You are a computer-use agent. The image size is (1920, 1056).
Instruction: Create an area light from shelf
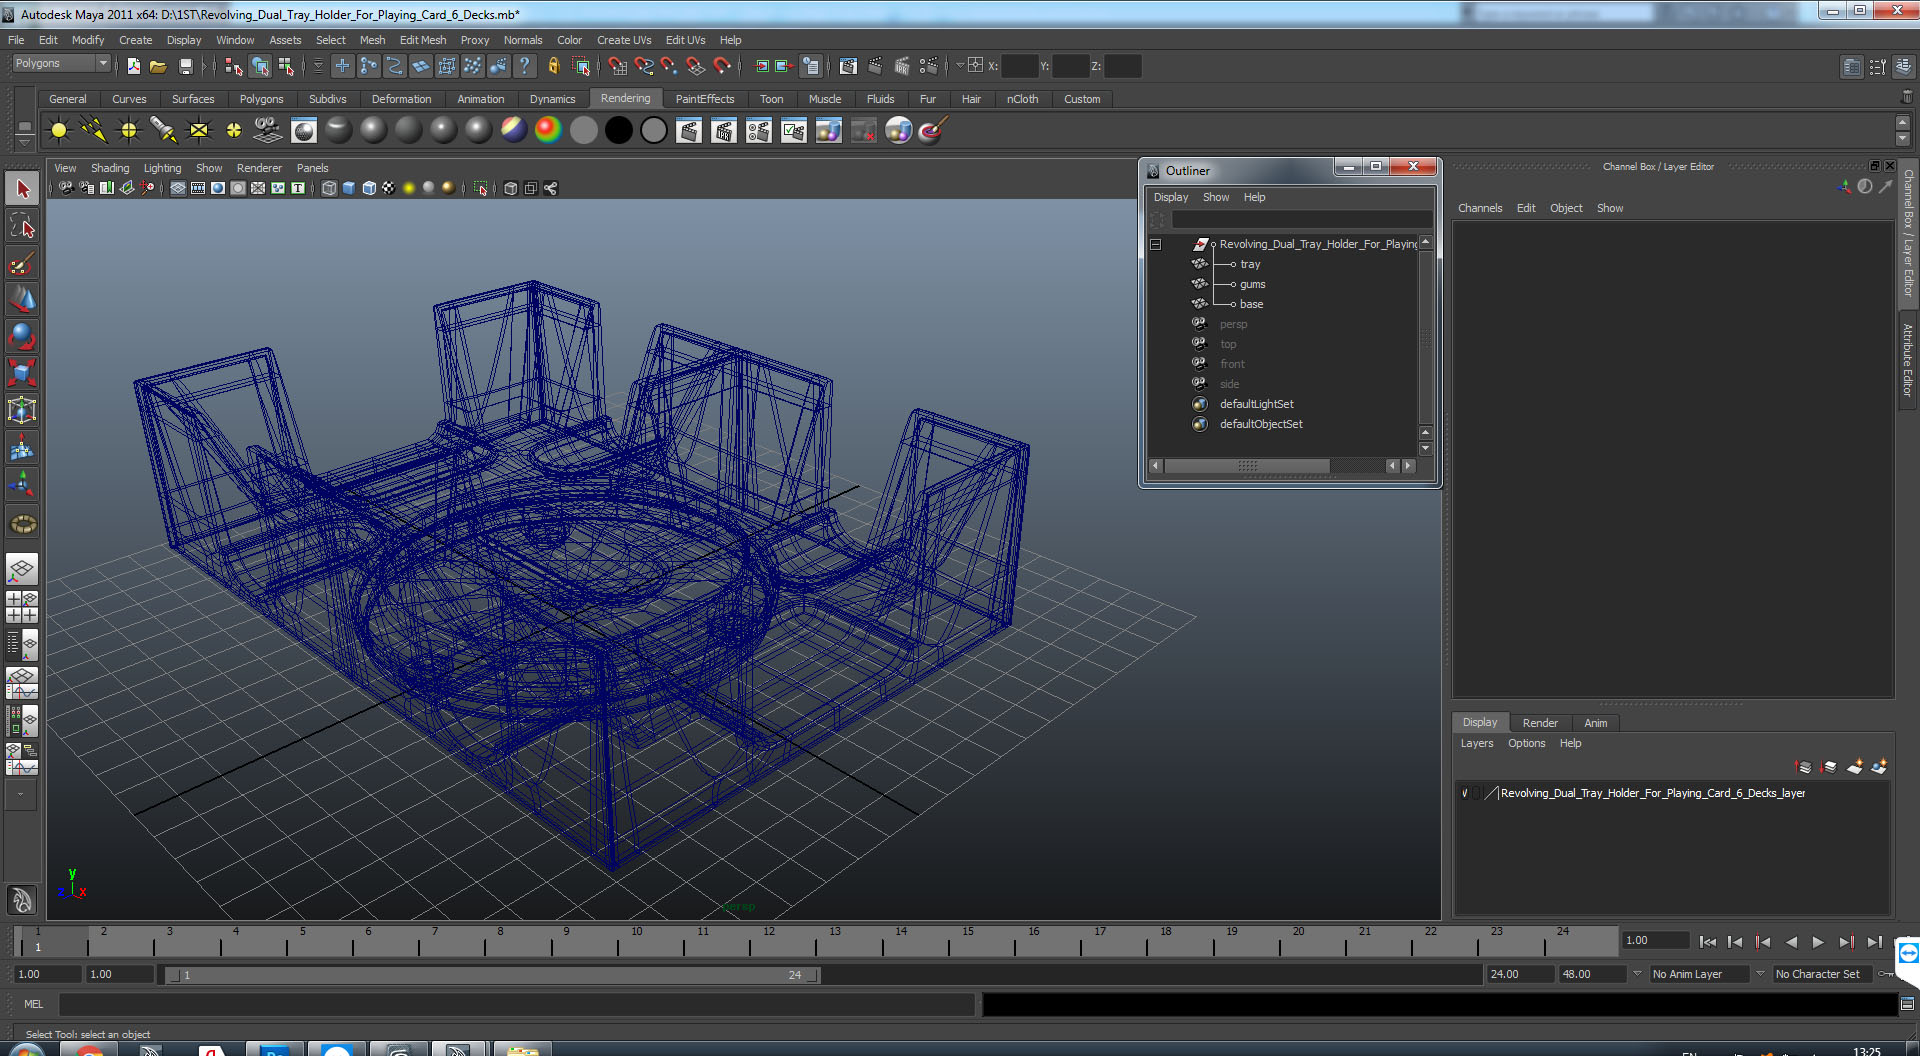point(199,130)
